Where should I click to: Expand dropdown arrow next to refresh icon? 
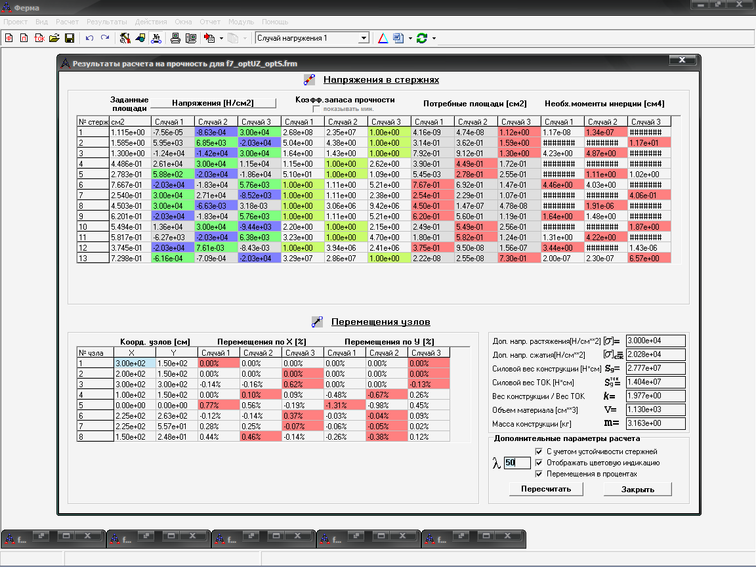pos(434,38)
